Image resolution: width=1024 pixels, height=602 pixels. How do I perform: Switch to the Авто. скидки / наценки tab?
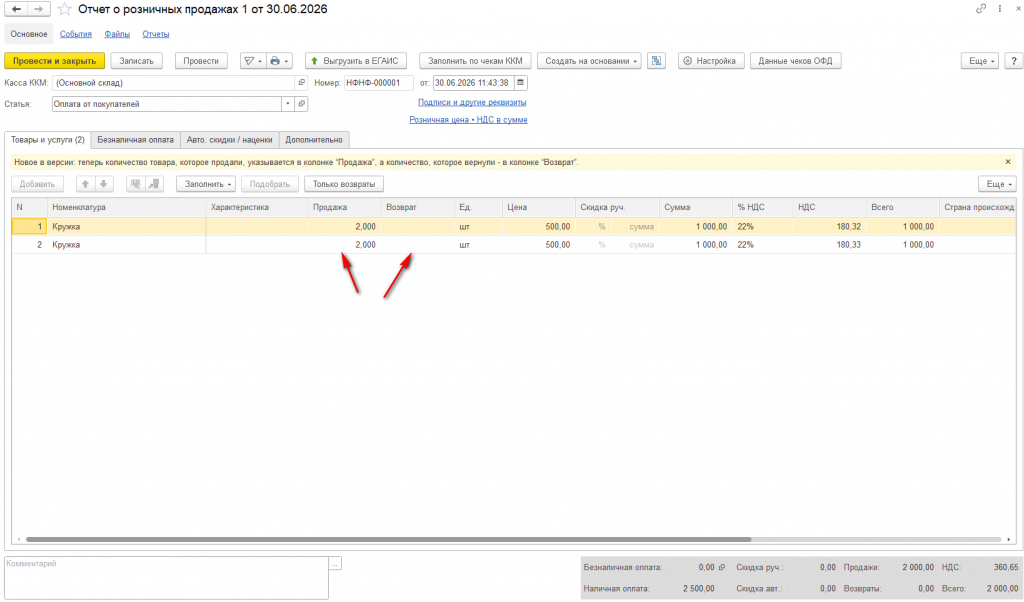[x=229, y=140]
